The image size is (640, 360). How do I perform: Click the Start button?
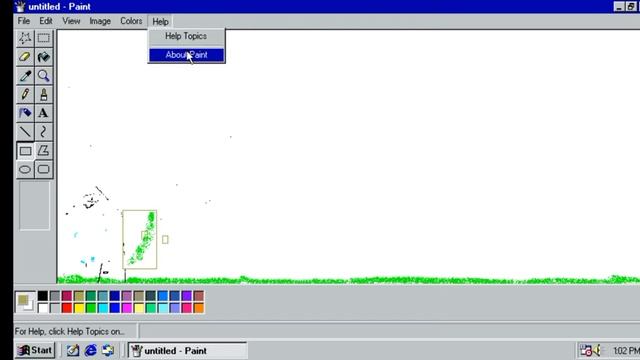[x=35, y=350]
